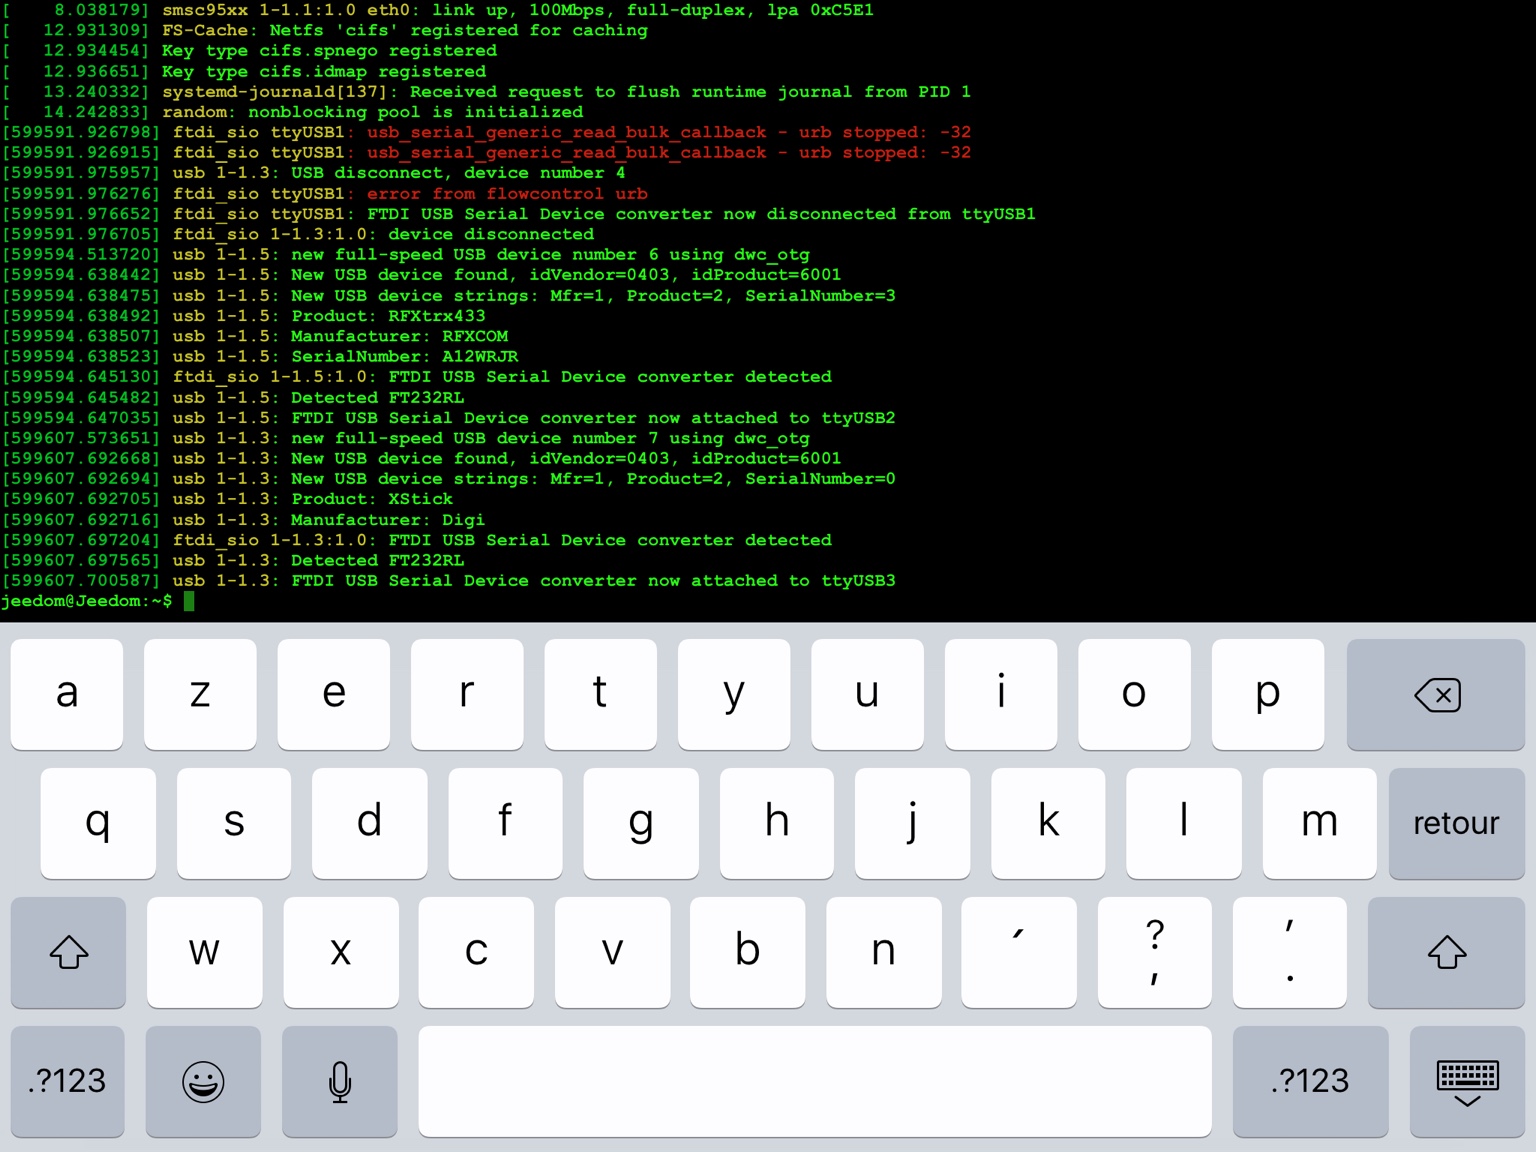Click the 'Manufacturer: RFXCOM' log line

point(255,336)
